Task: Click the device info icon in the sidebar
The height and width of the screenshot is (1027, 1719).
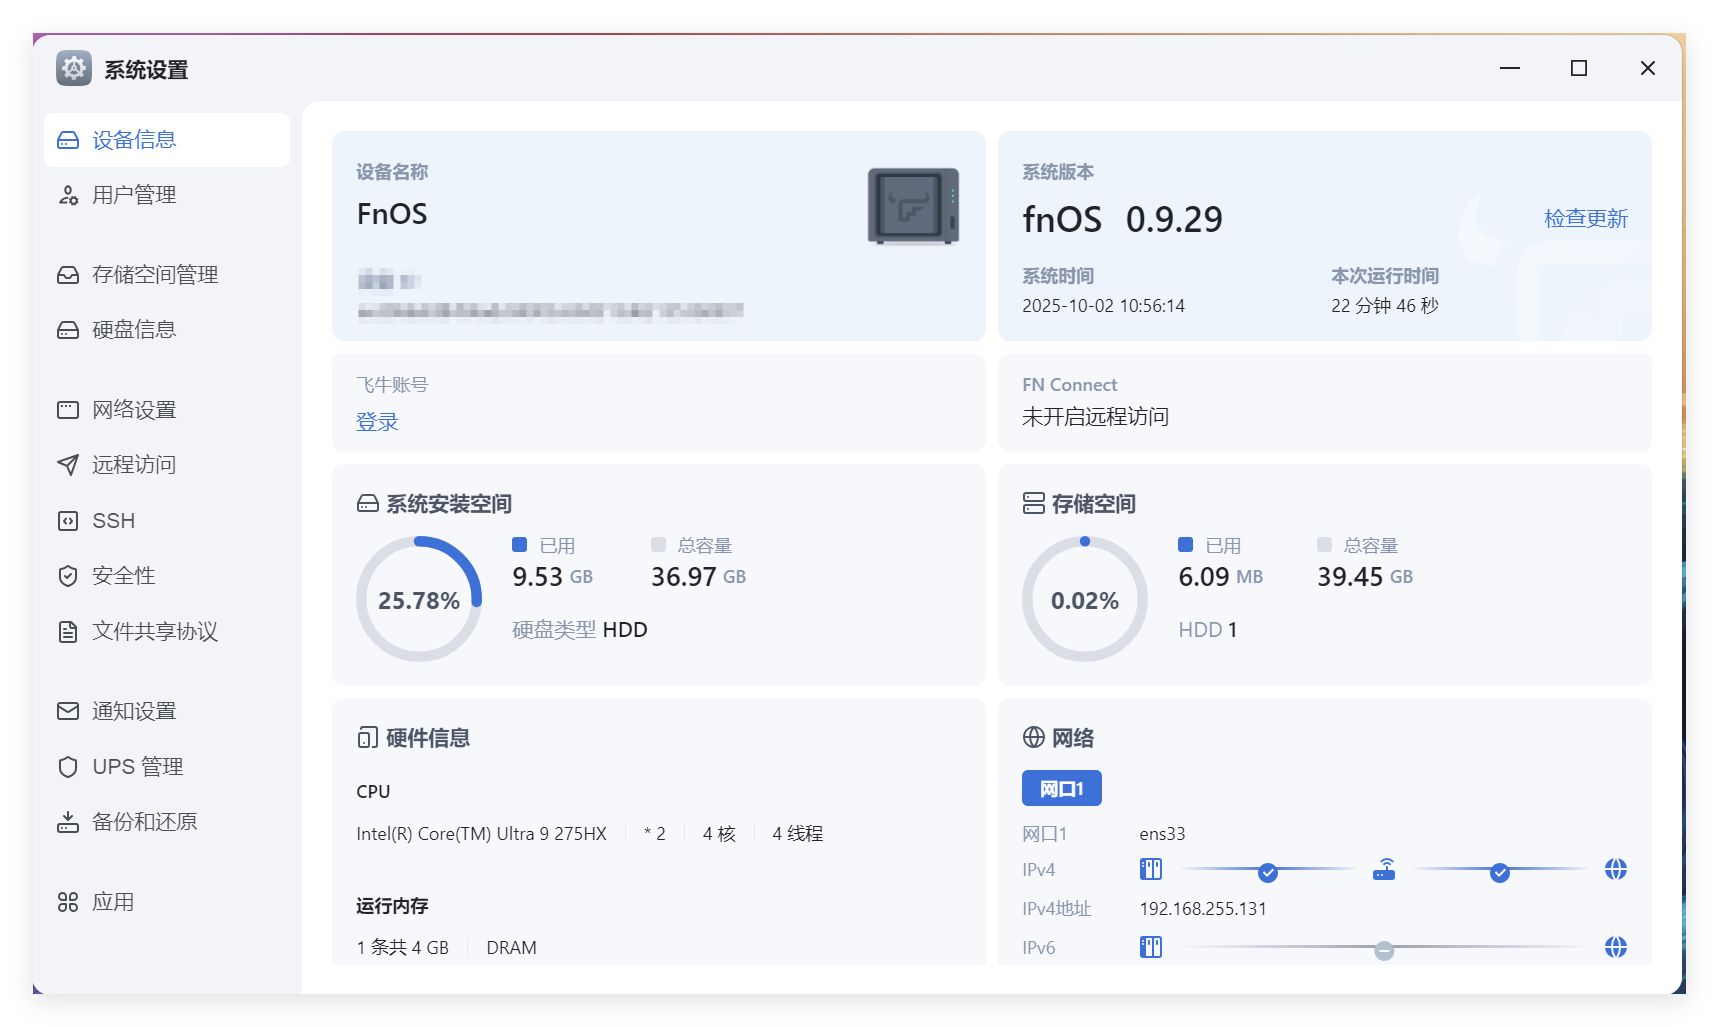Action: [x=68, y=140]
